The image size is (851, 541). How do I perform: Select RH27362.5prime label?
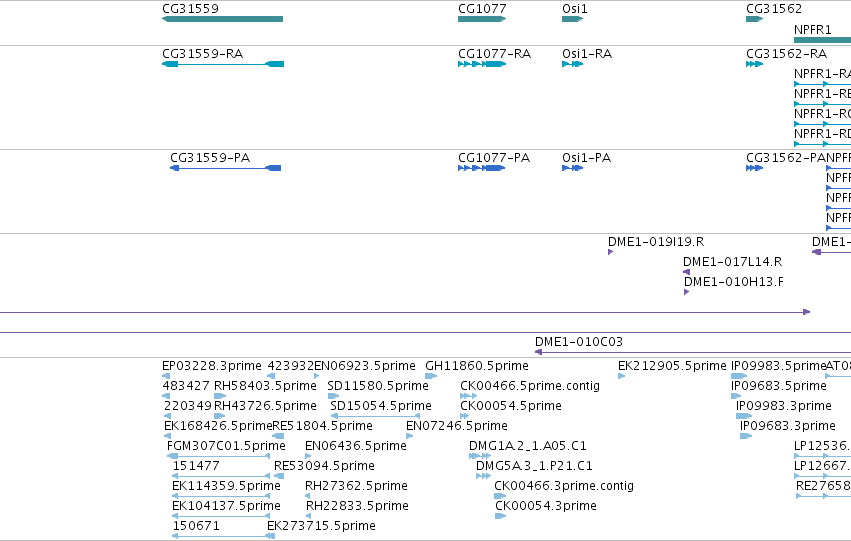coord(356,486)
